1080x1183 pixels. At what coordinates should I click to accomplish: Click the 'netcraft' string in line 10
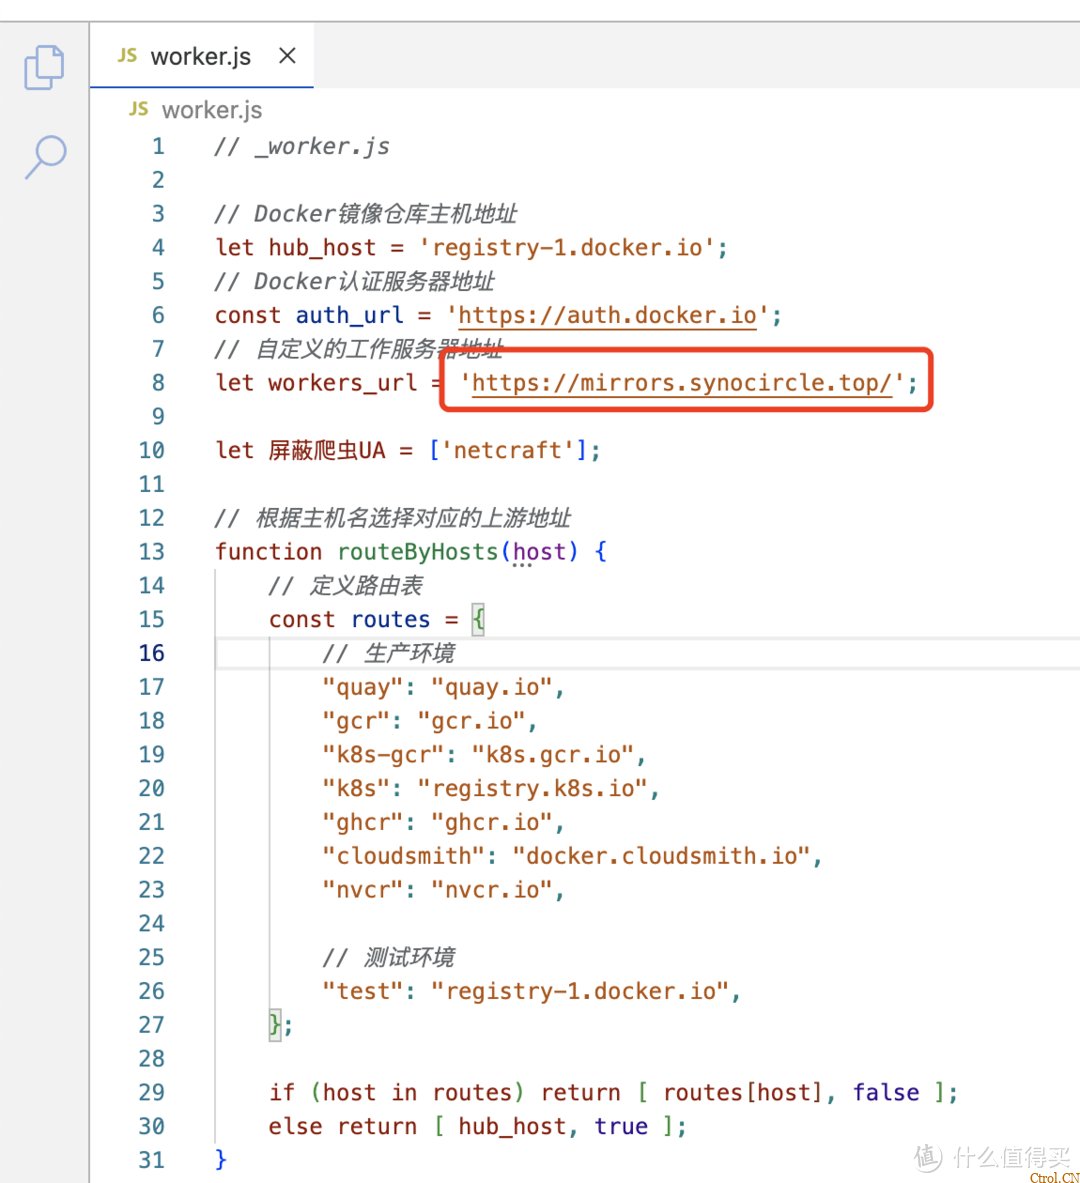(508, 451)
